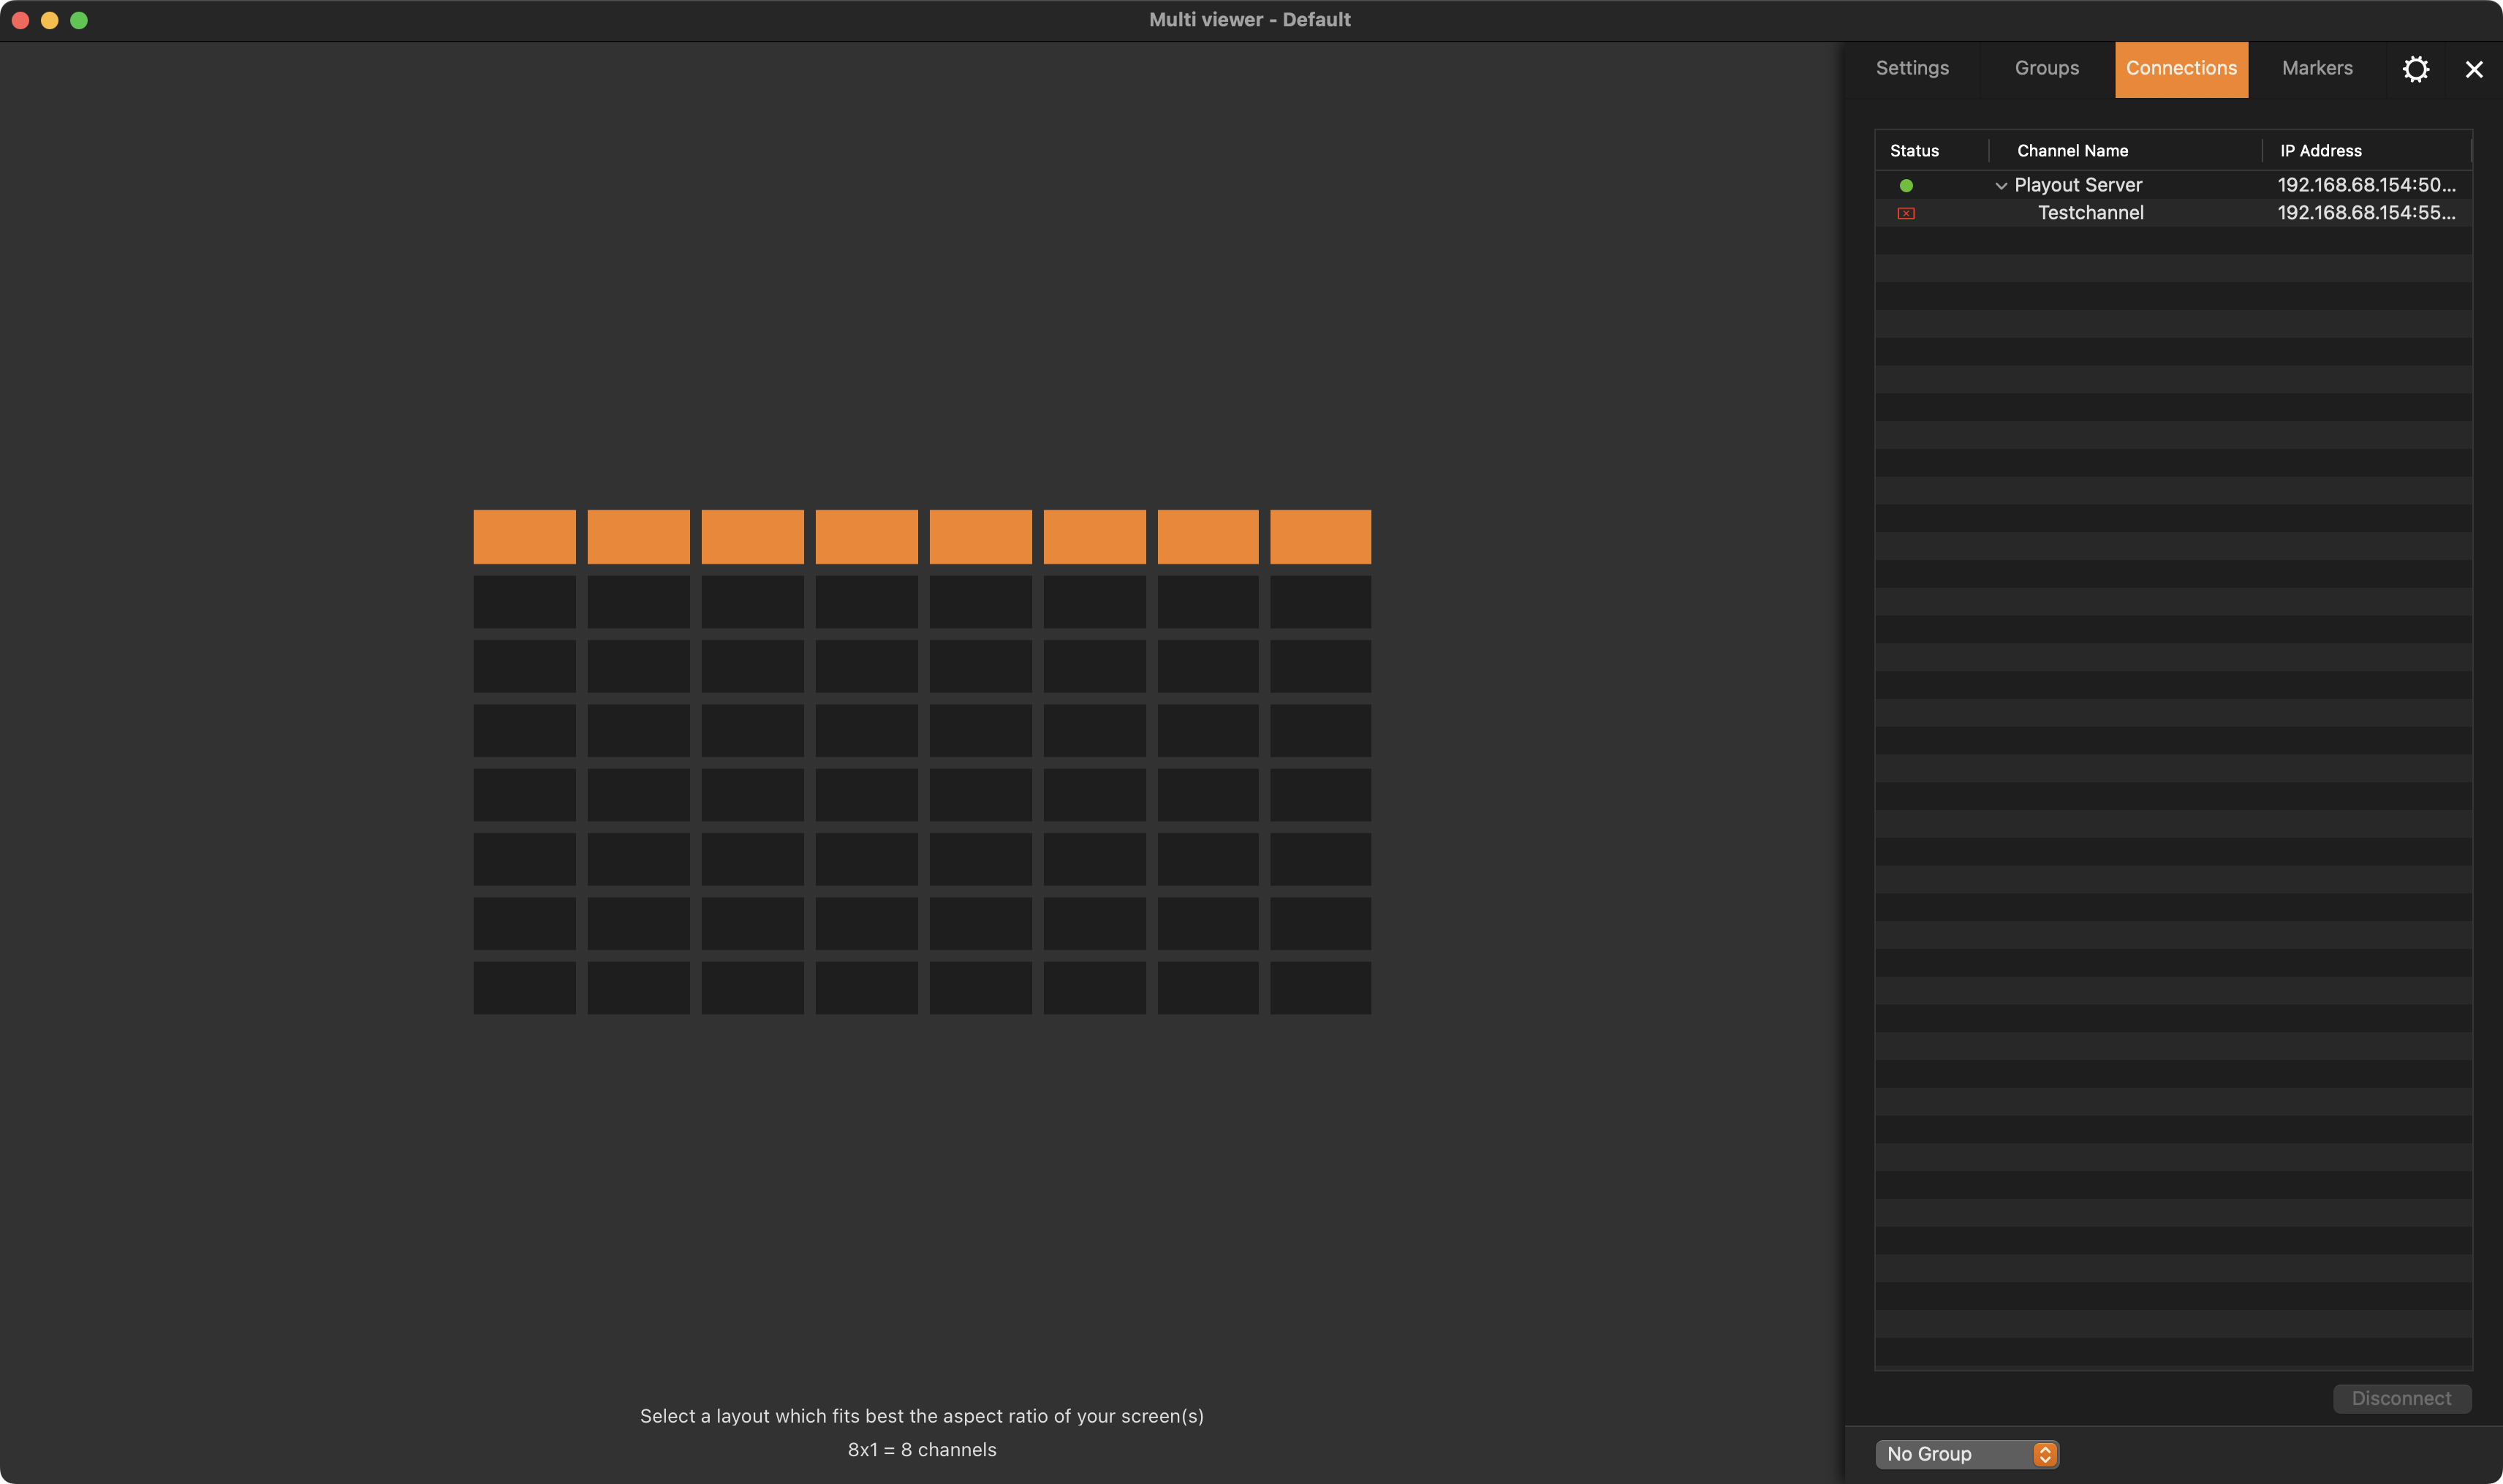Viewport: 2503px width, 1484px height.
Task: Click the Disconnect button
Action: click(2401, 1398)
